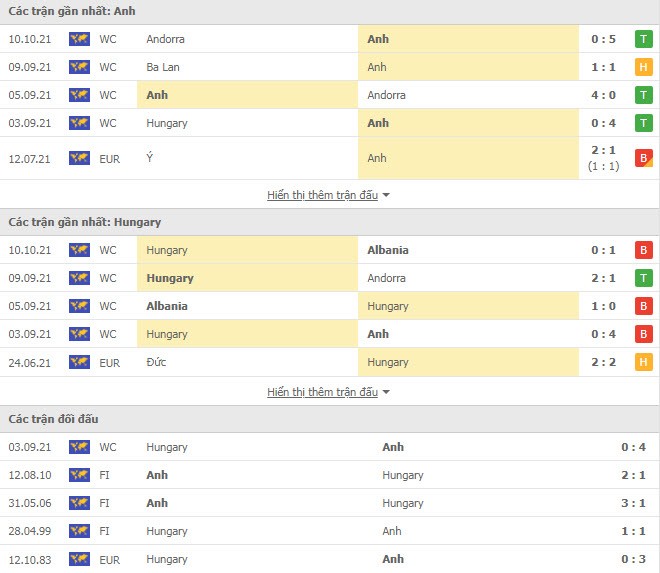Click the orange H badge for Ba Lan match
Image resolution: width=660 pixels, height=573 pixels.
click(643, 67)
